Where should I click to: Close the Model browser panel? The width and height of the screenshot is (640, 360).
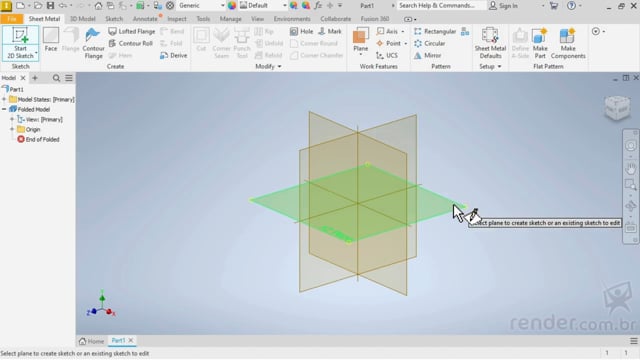[x=23, y=78]
